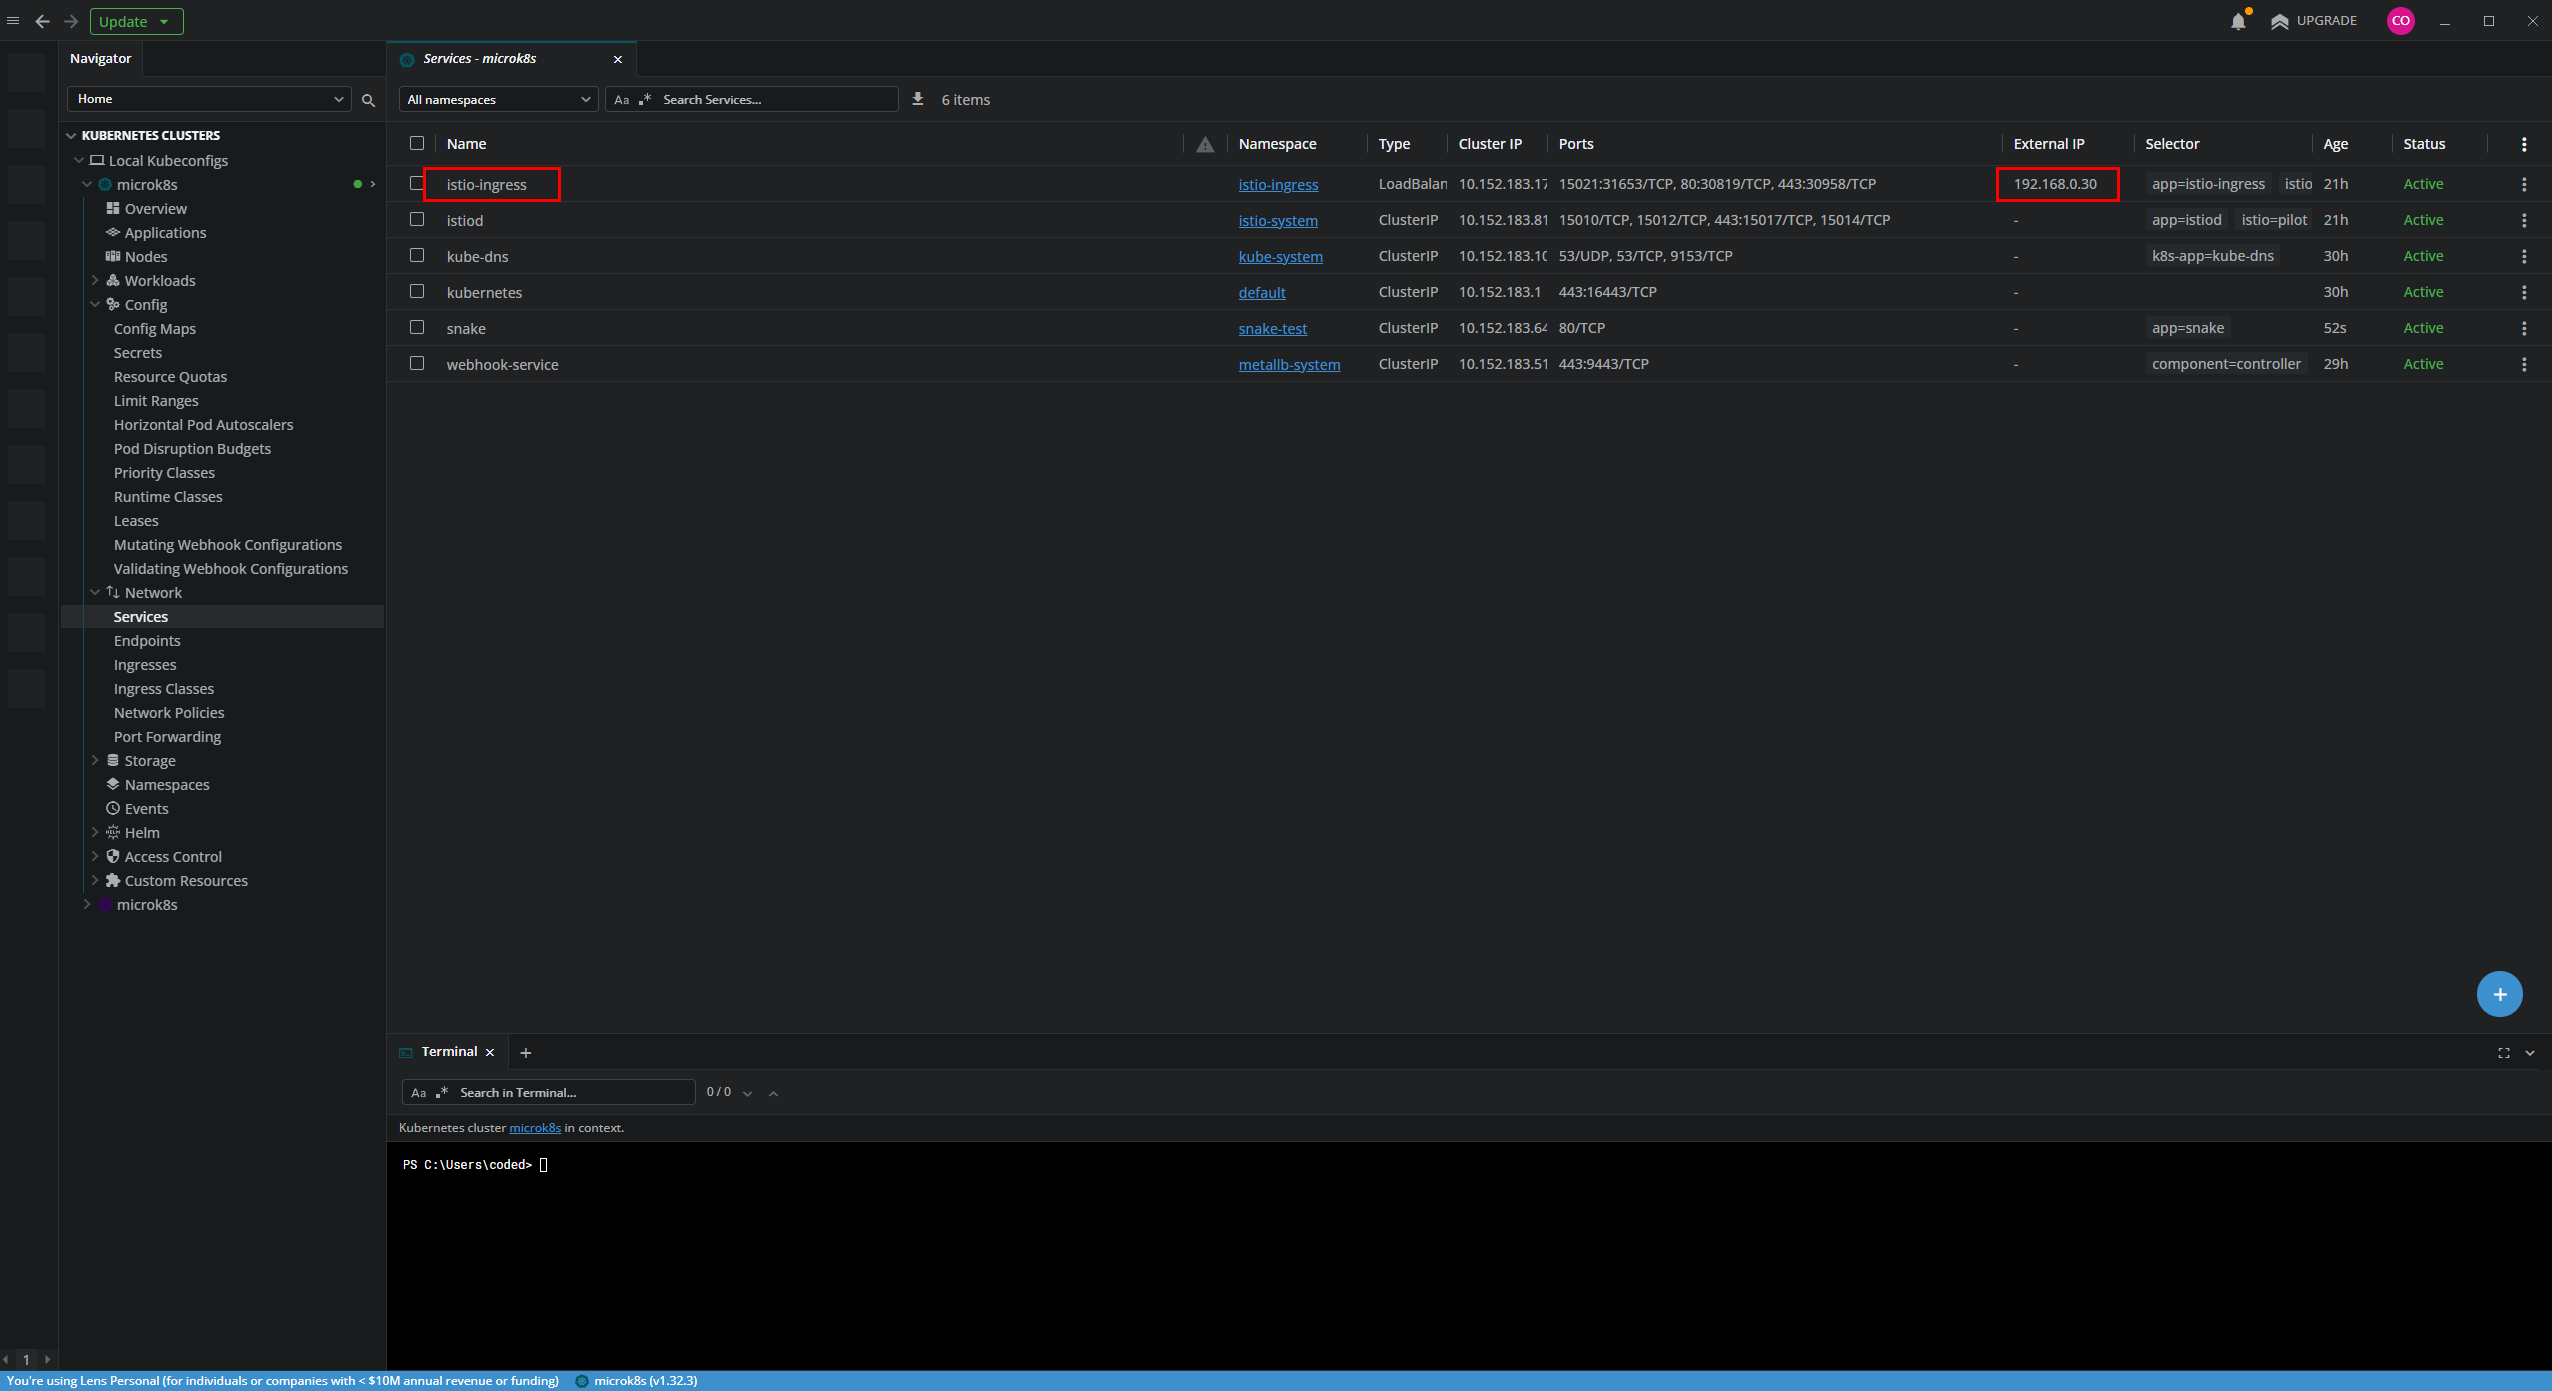2552x1391 pixels.
Task: Collapse Local Kubeconfigs tree node
Action: pyautogui.click(x=79, y=160)
